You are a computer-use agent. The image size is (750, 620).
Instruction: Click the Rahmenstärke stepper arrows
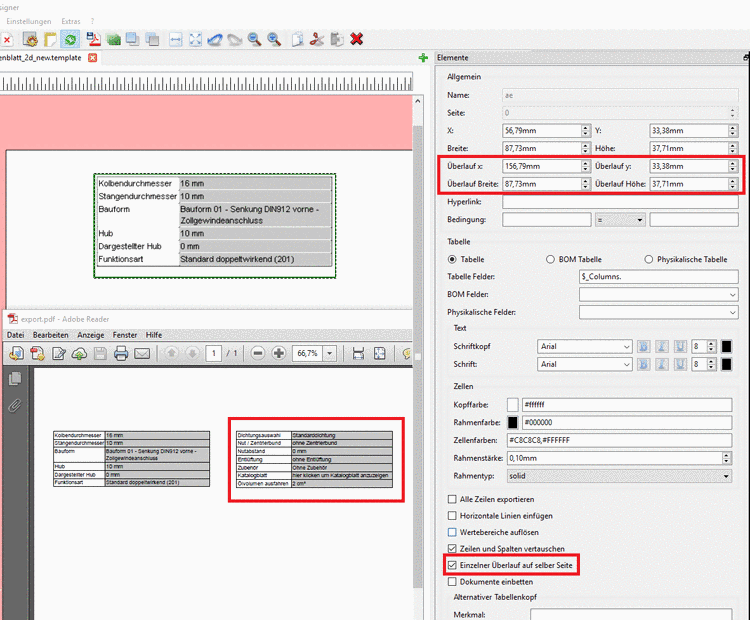coord(727,458)
